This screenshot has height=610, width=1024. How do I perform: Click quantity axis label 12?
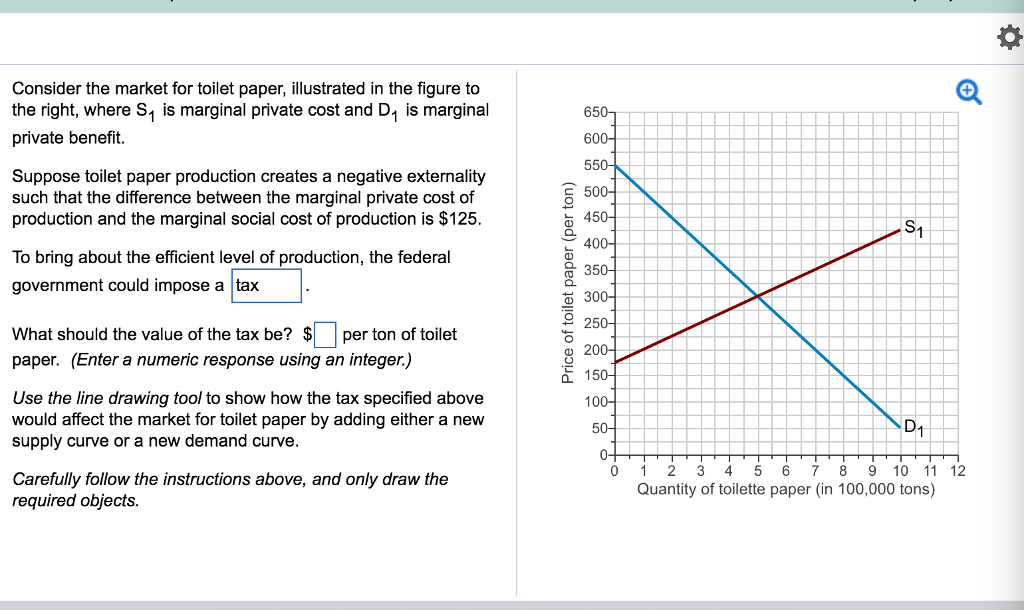click(x=957, y=471)
